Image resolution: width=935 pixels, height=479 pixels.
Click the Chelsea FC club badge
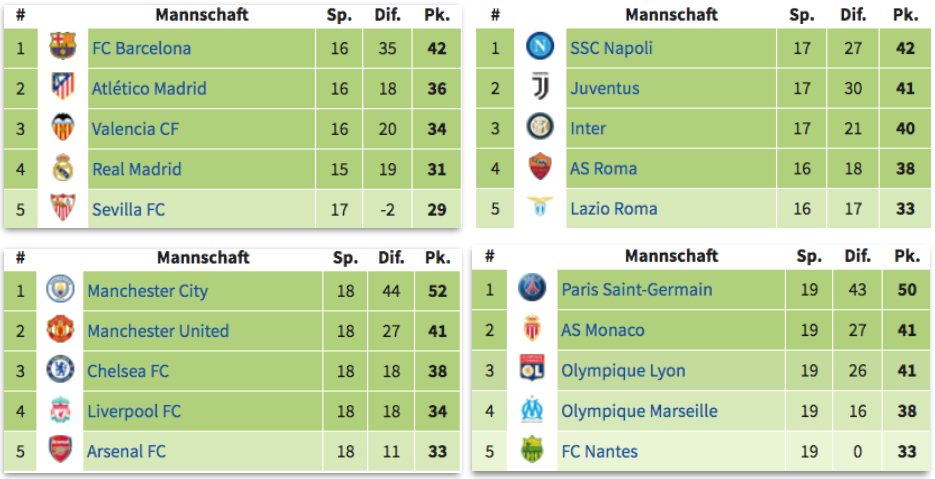pos(60,370)
